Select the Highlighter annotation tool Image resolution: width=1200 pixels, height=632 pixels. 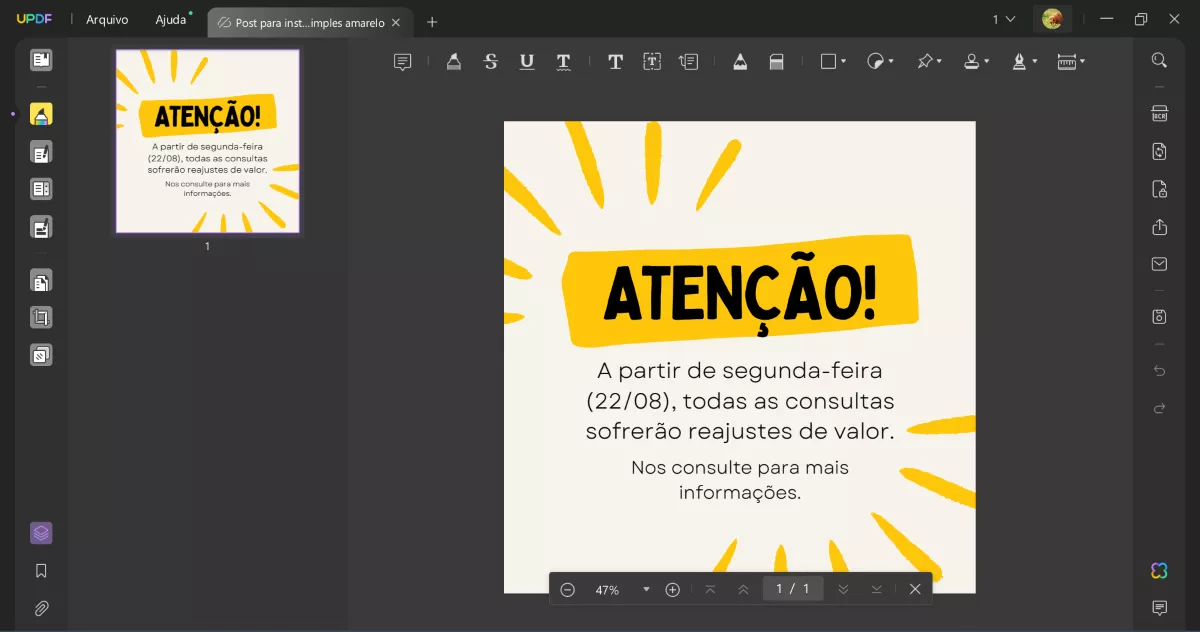pyautogui.click(x=453, y=61)
